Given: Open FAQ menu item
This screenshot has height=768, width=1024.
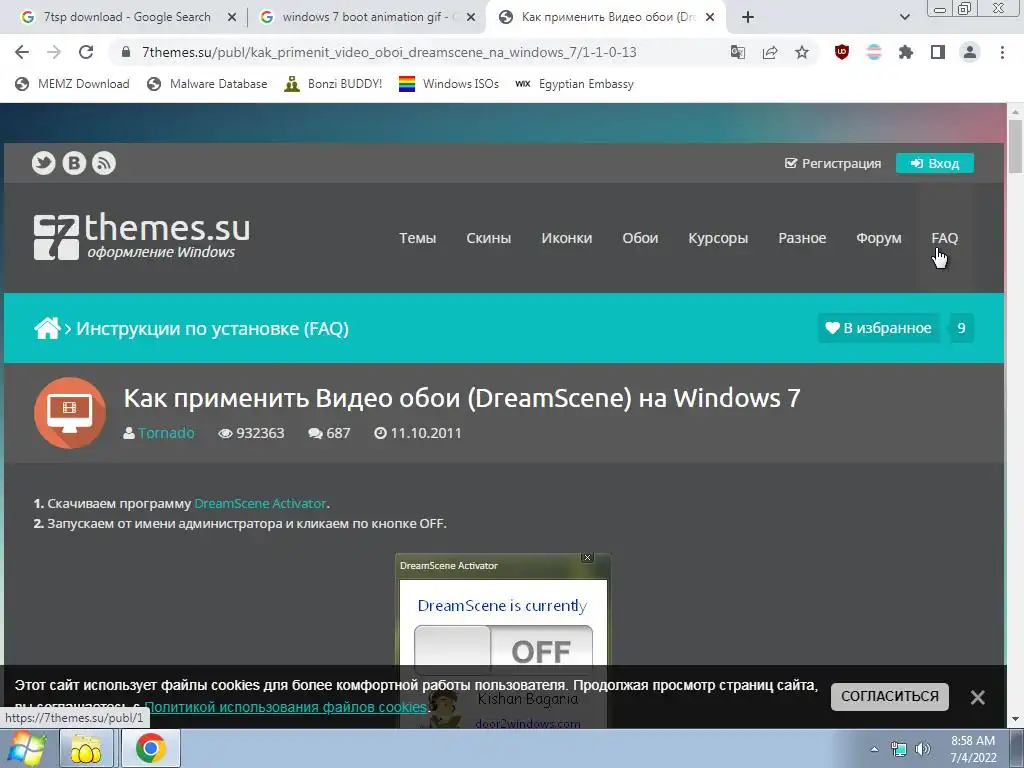Looking at the screenshot, I should click(x=944, y=238).
